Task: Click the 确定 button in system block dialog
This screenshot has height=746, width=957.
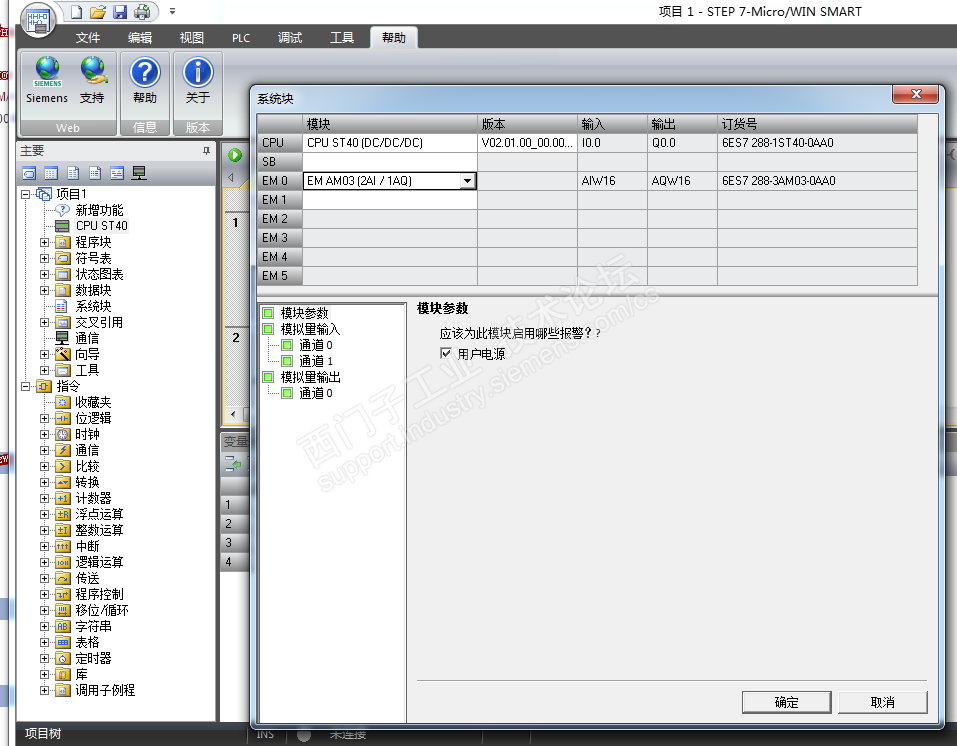Action: [786, 702]
